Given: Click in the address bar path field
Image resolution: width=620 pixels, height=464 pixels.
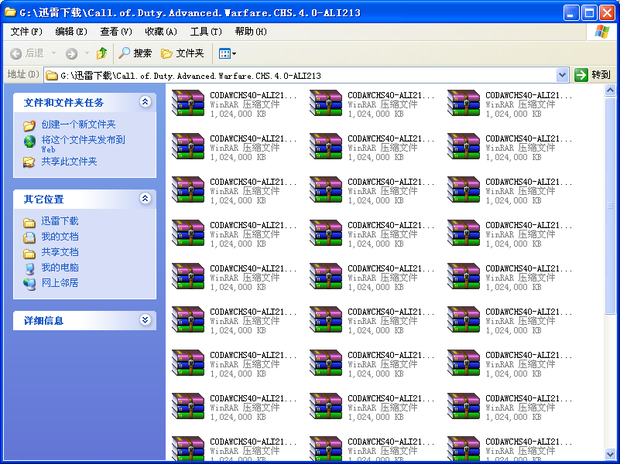Looking at the screenshot, I should coord(300,75).
